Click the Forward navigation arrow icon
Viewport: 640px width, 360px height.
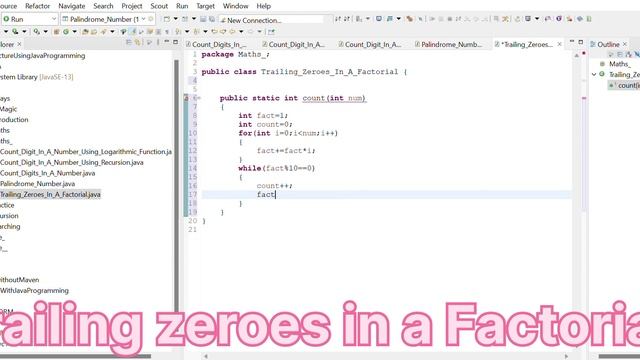point(251,31)
